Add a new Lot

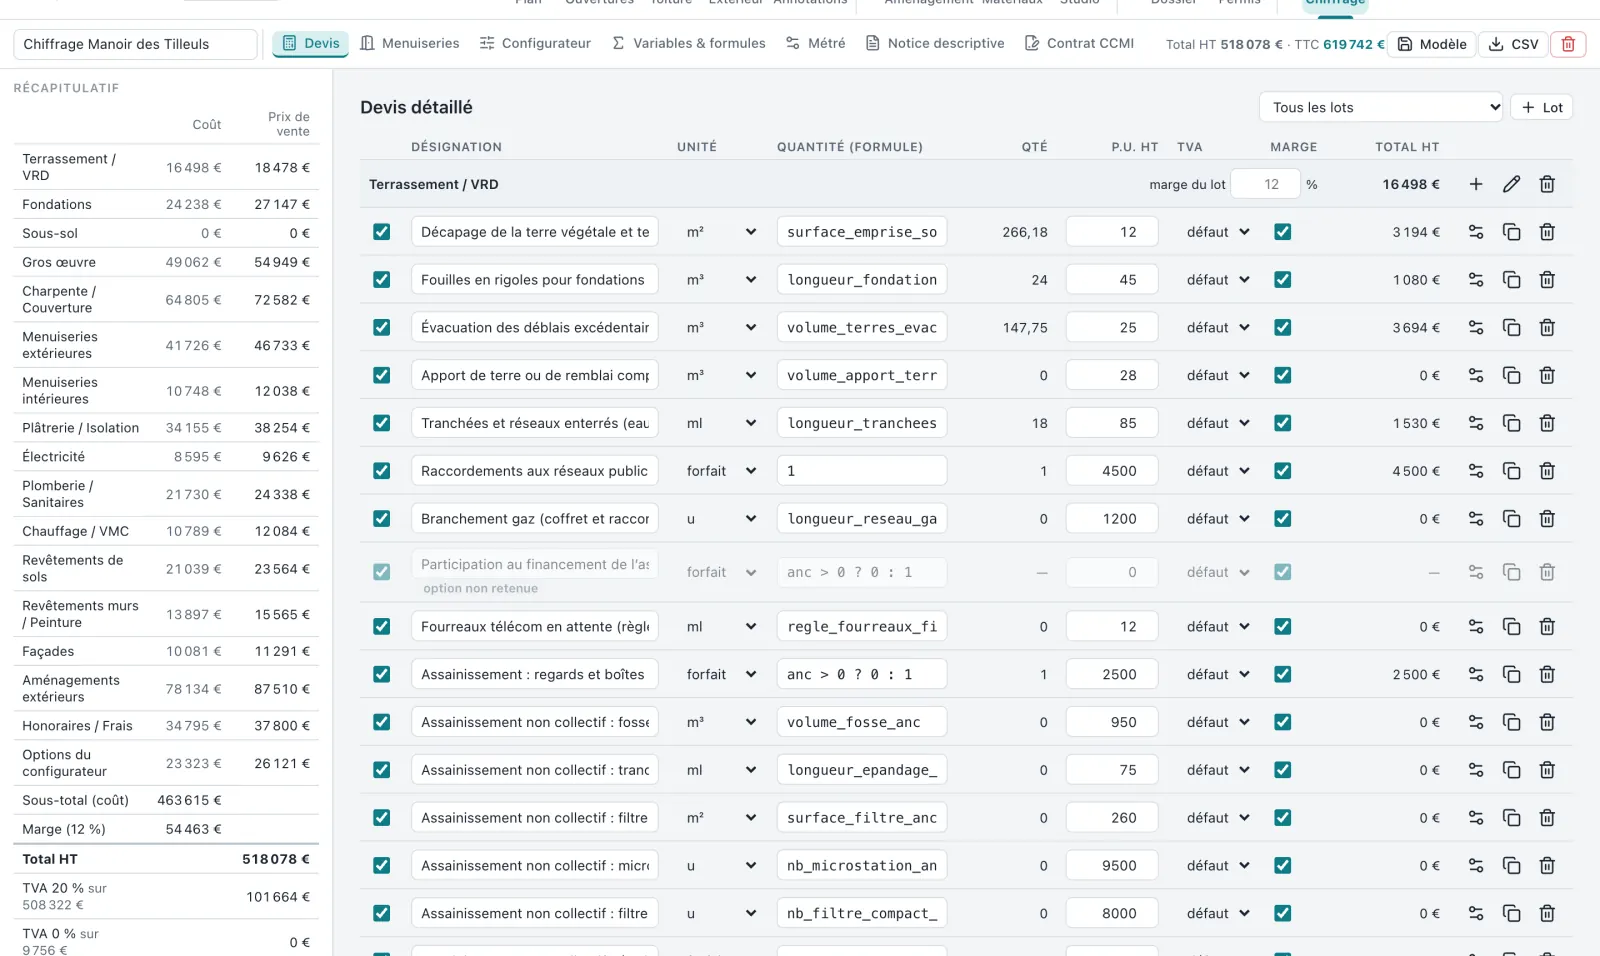point(1541,107)
